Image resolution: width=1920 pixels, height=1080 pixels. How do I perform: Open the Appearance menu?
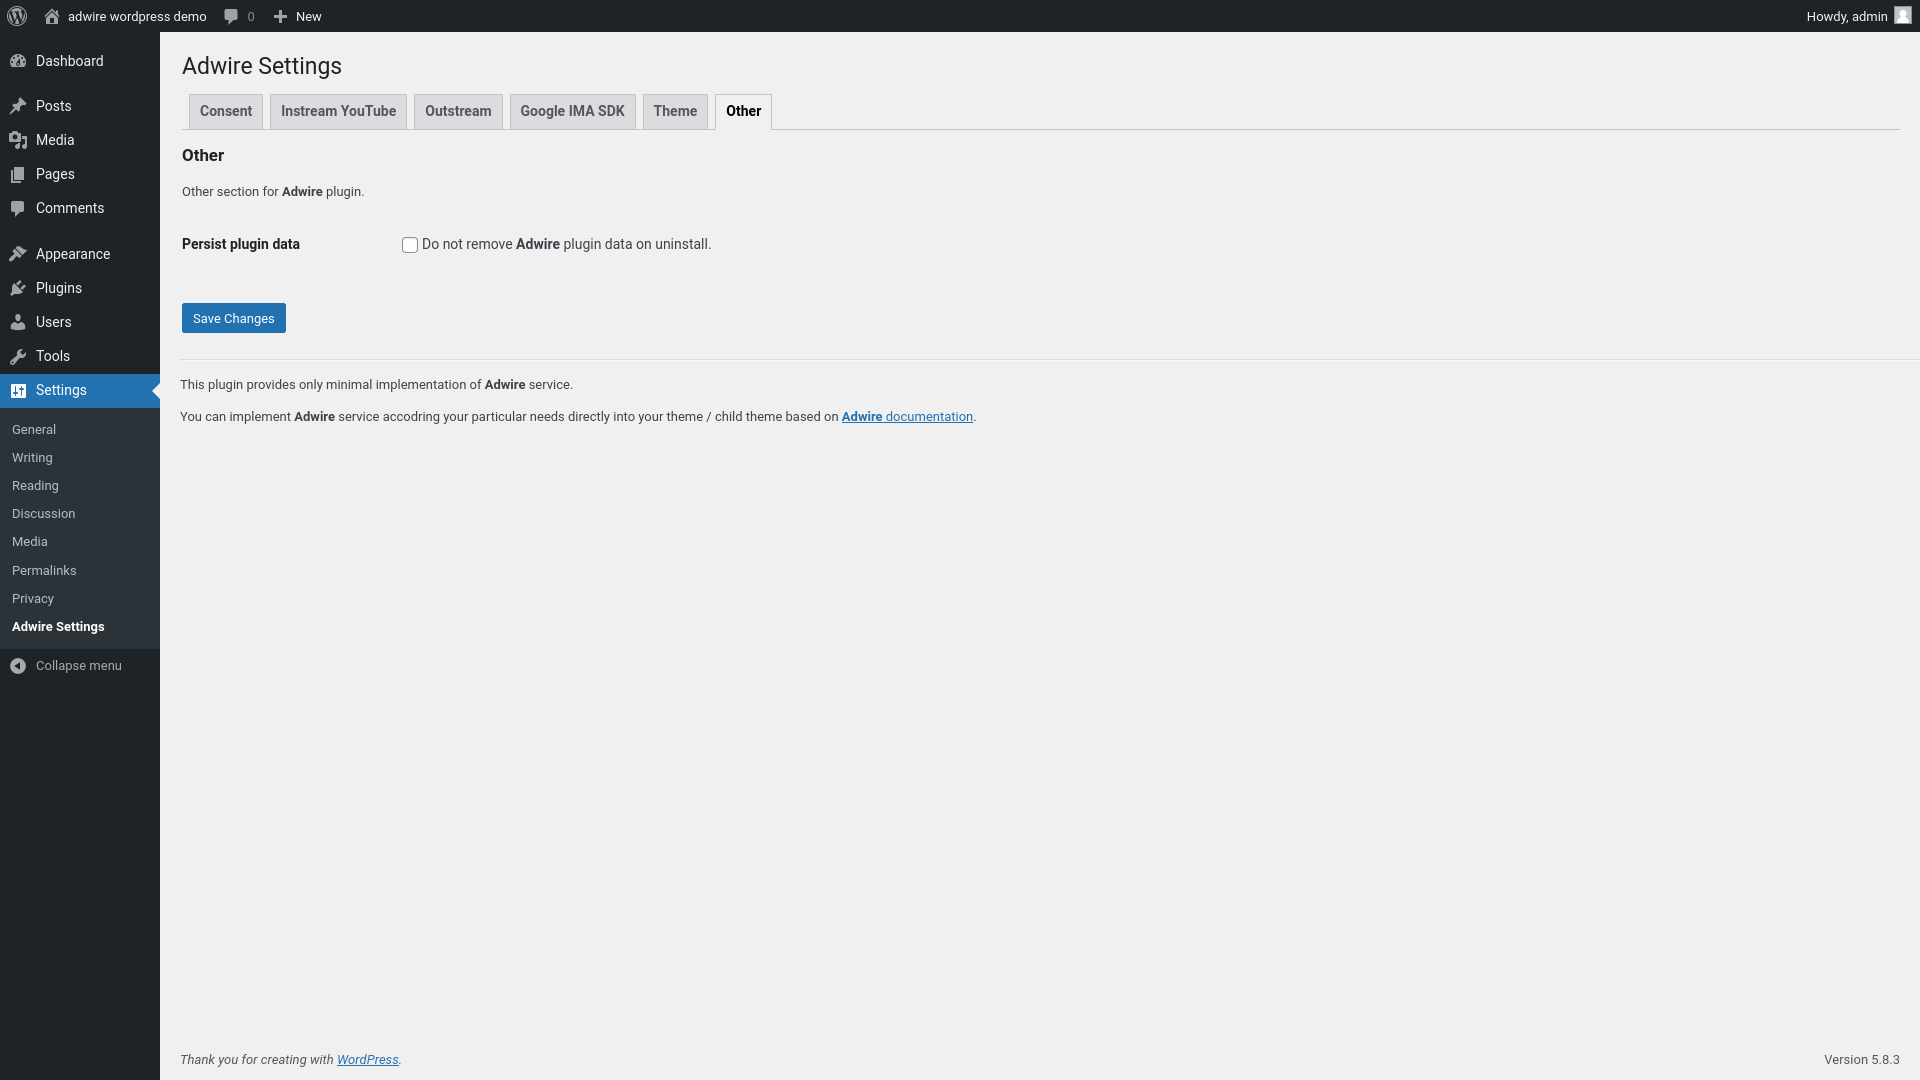(73, 254)
